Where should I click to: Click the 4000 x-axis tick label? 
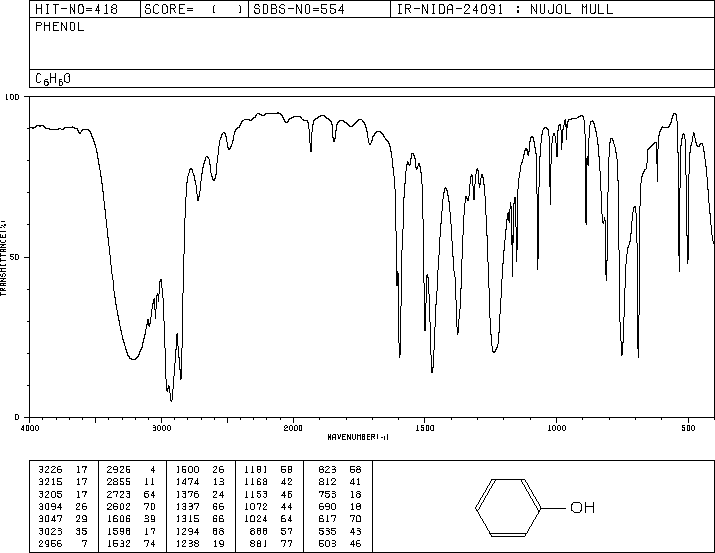coord(30,428)
